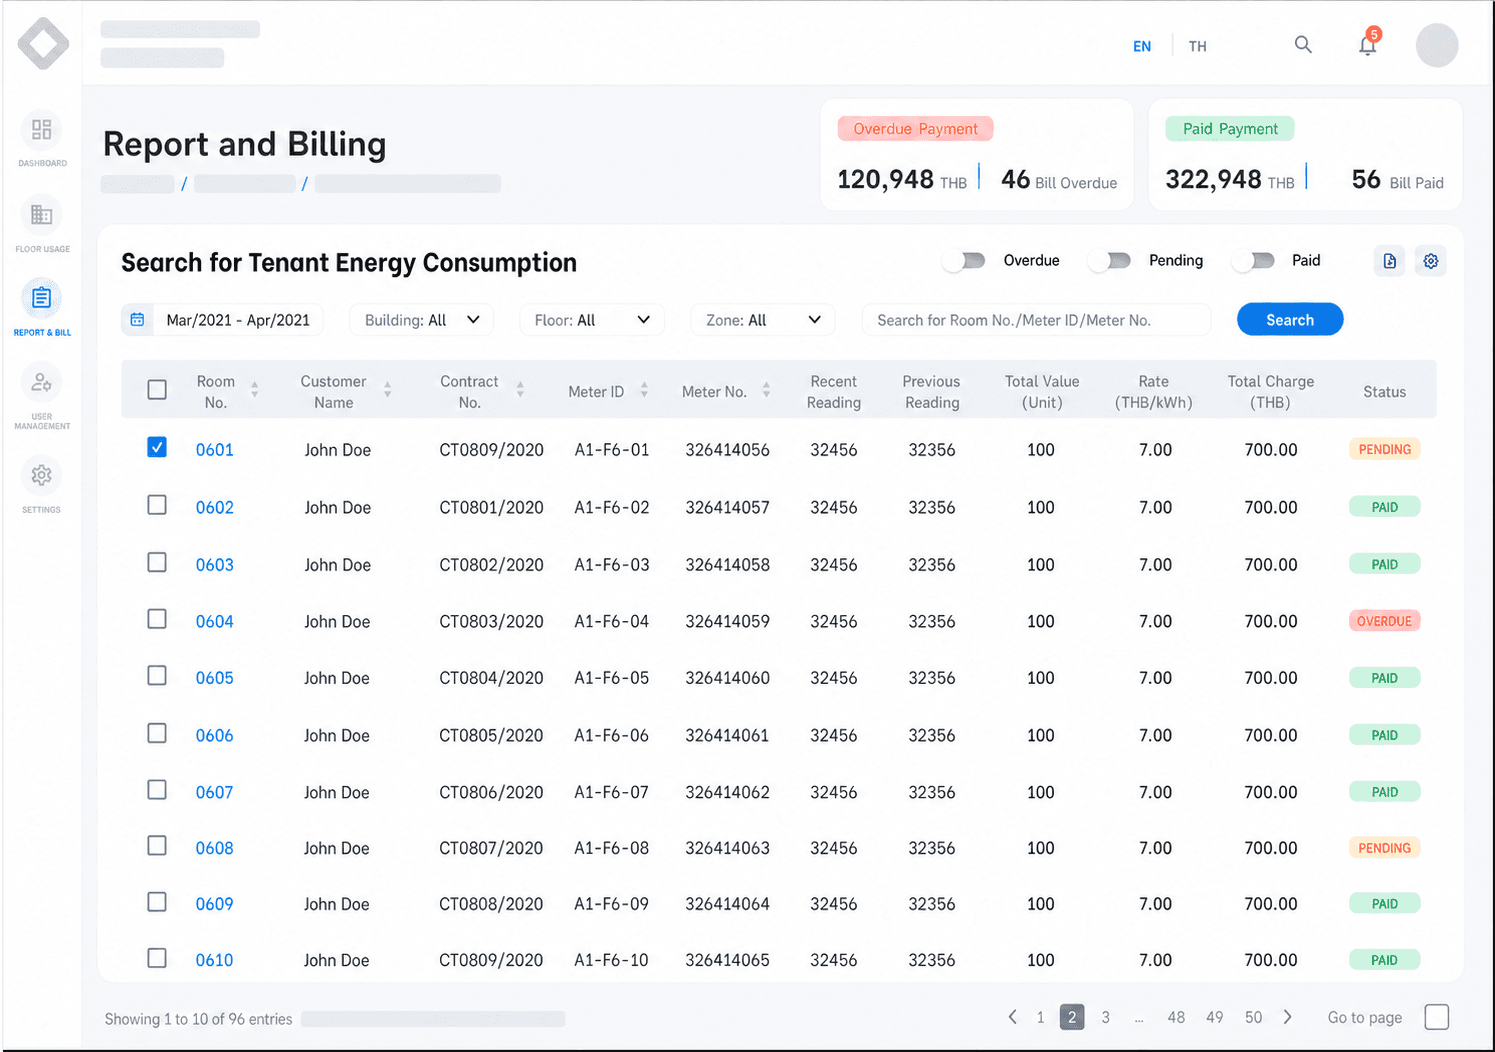Click meter number 326414065 cell
This screenshot has height=1052, width=1495.
coord(727,960)
